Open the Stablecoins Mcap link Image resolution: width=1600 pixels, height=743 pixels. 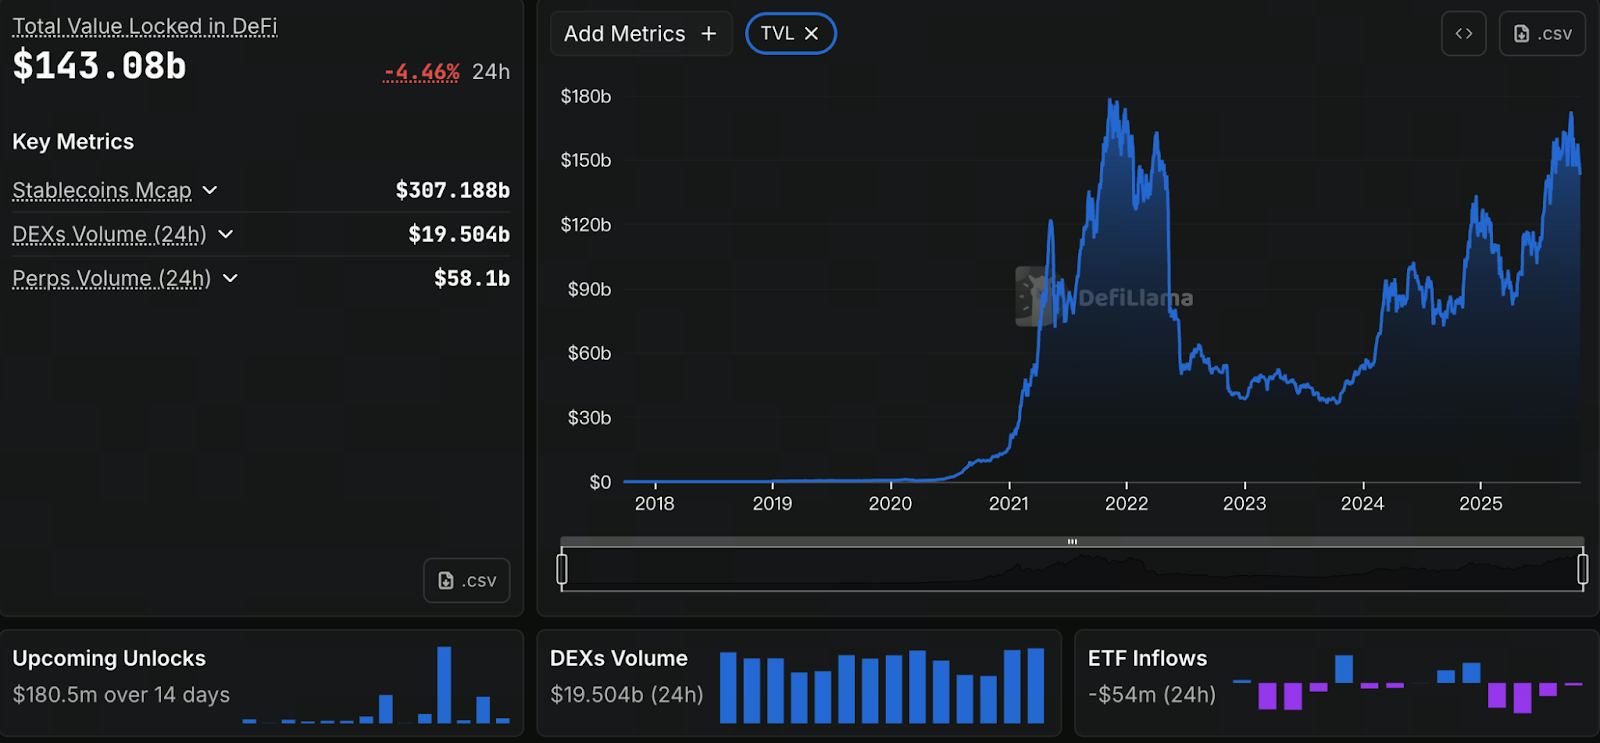coord(102,190)
